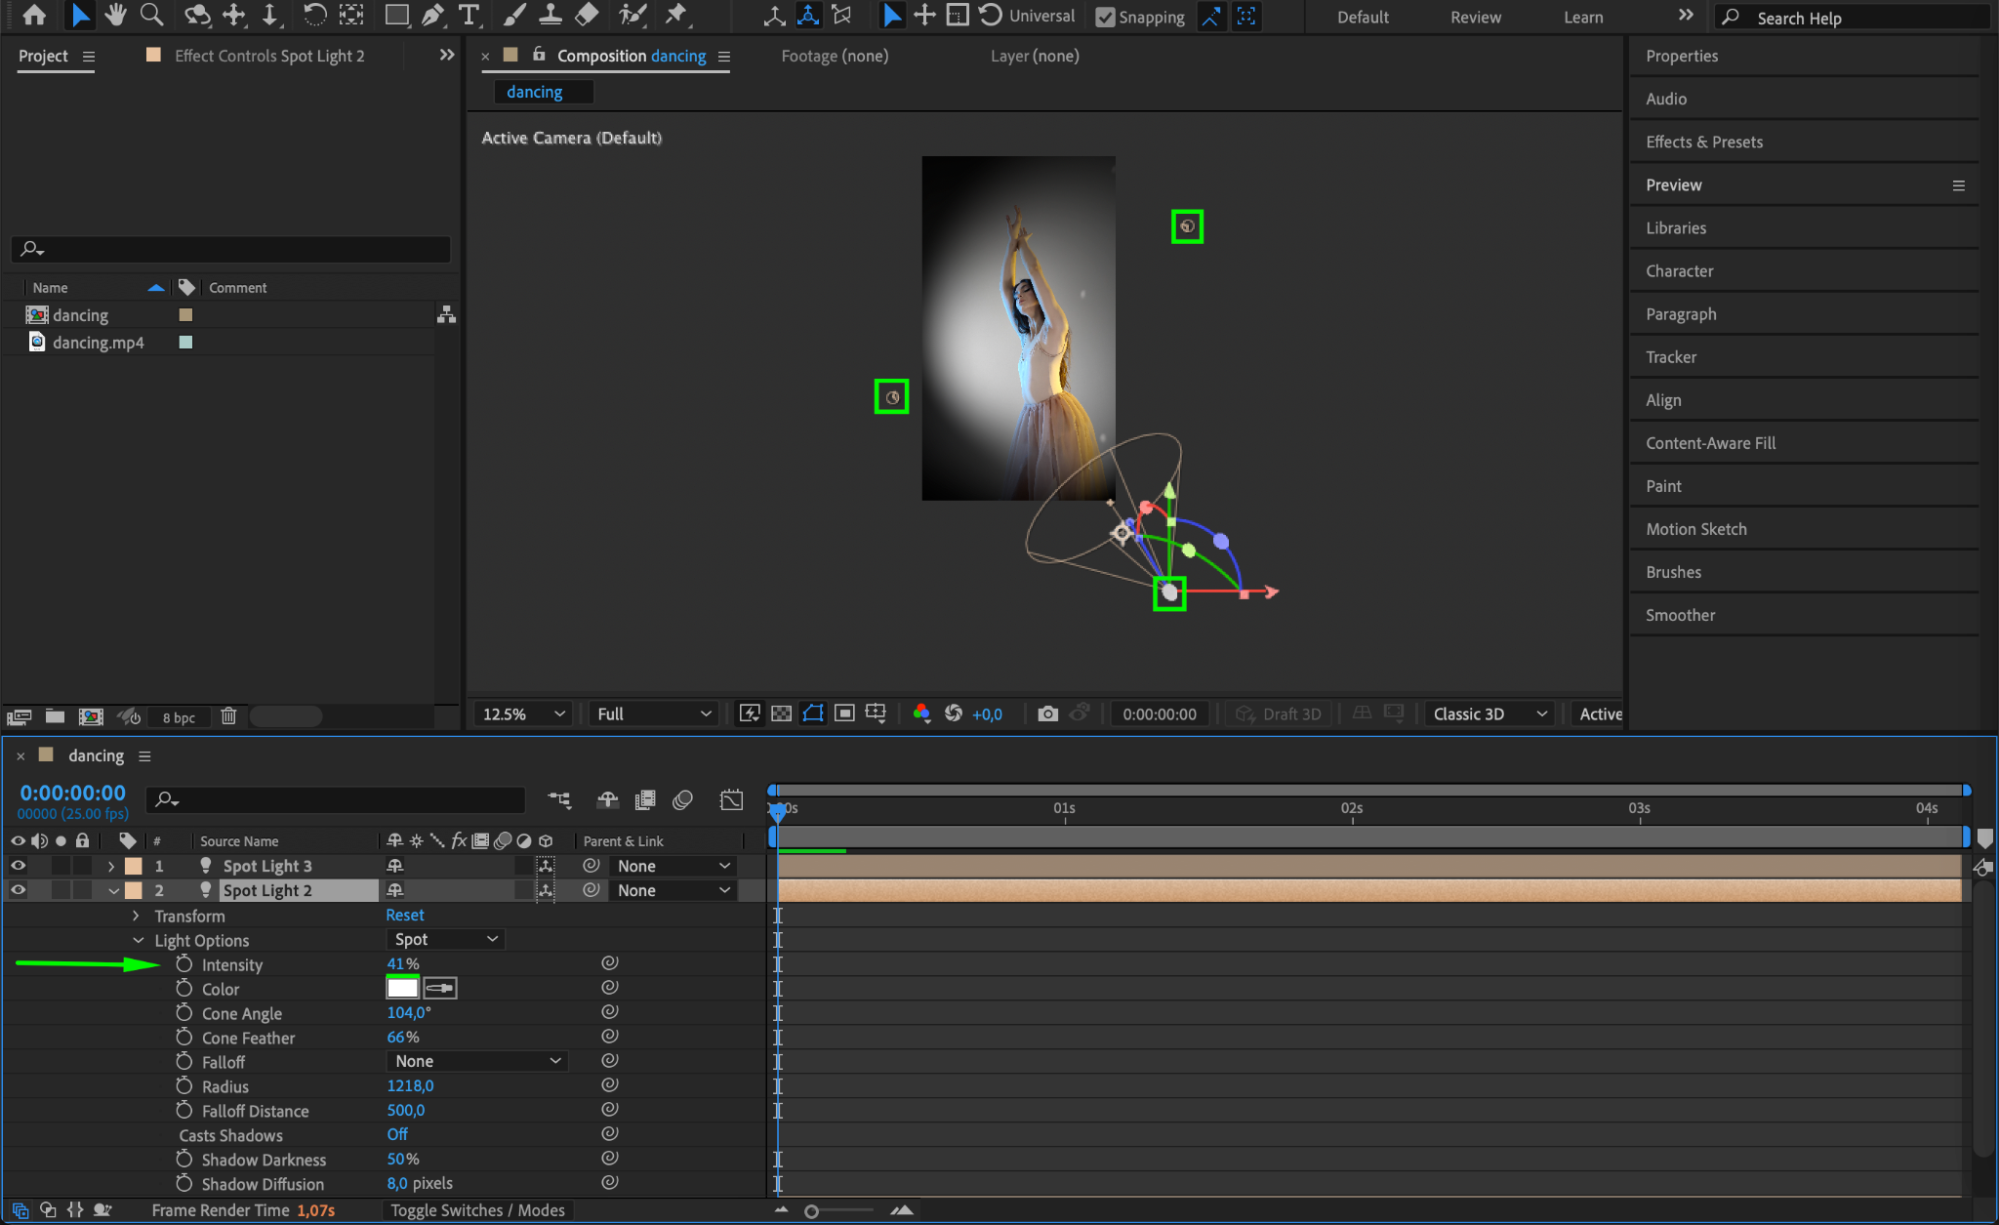Screen dimensions: 1999x1225
Task: Click the delete trash icon in Project panel
Action: pyautogui.click(x=229, y=716)
